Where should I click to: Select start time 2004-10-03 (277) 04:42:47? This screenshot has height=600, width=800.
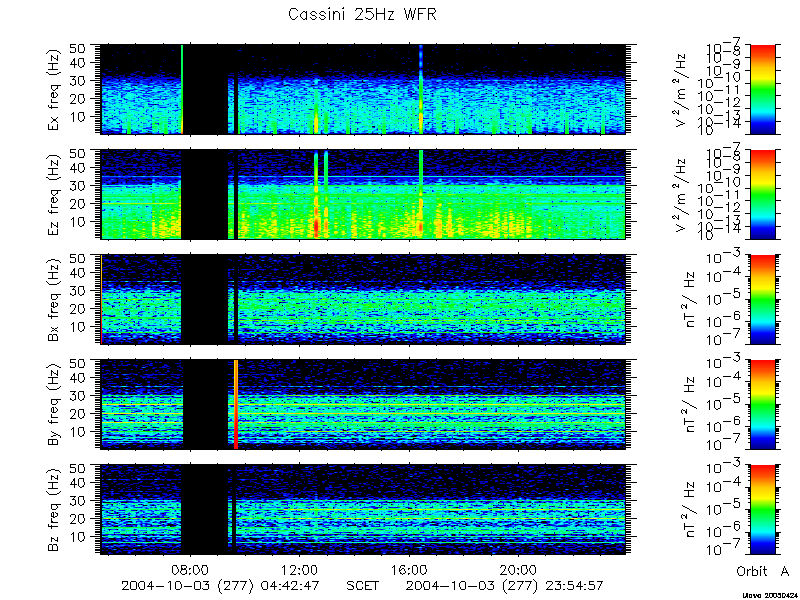[220, 585]
